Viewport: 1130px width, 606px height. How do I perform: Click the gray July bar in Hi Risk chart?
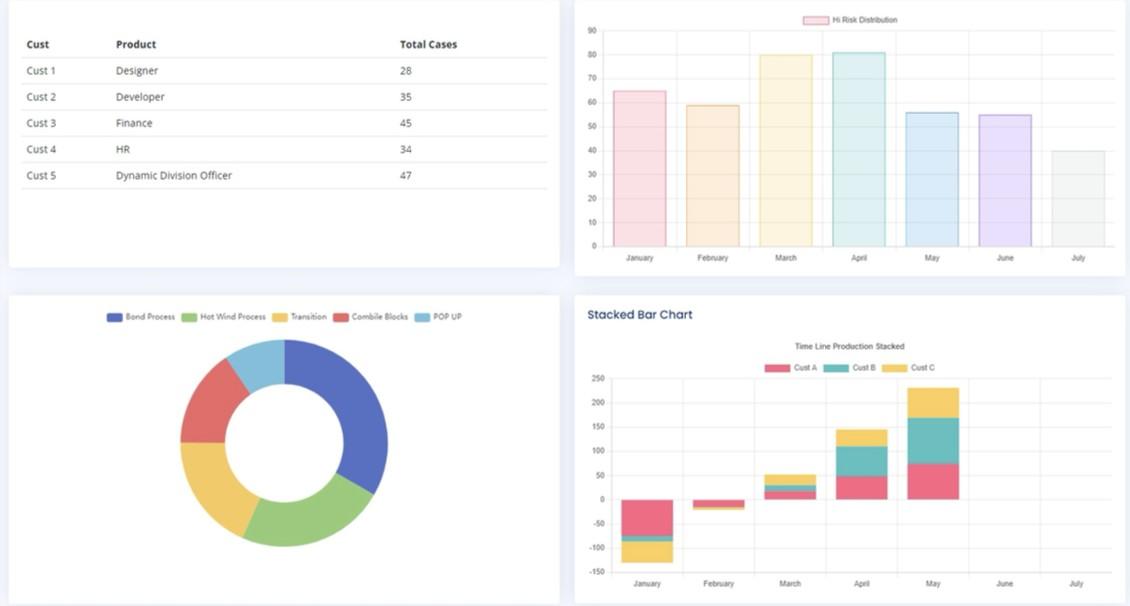click(1077, 198)
